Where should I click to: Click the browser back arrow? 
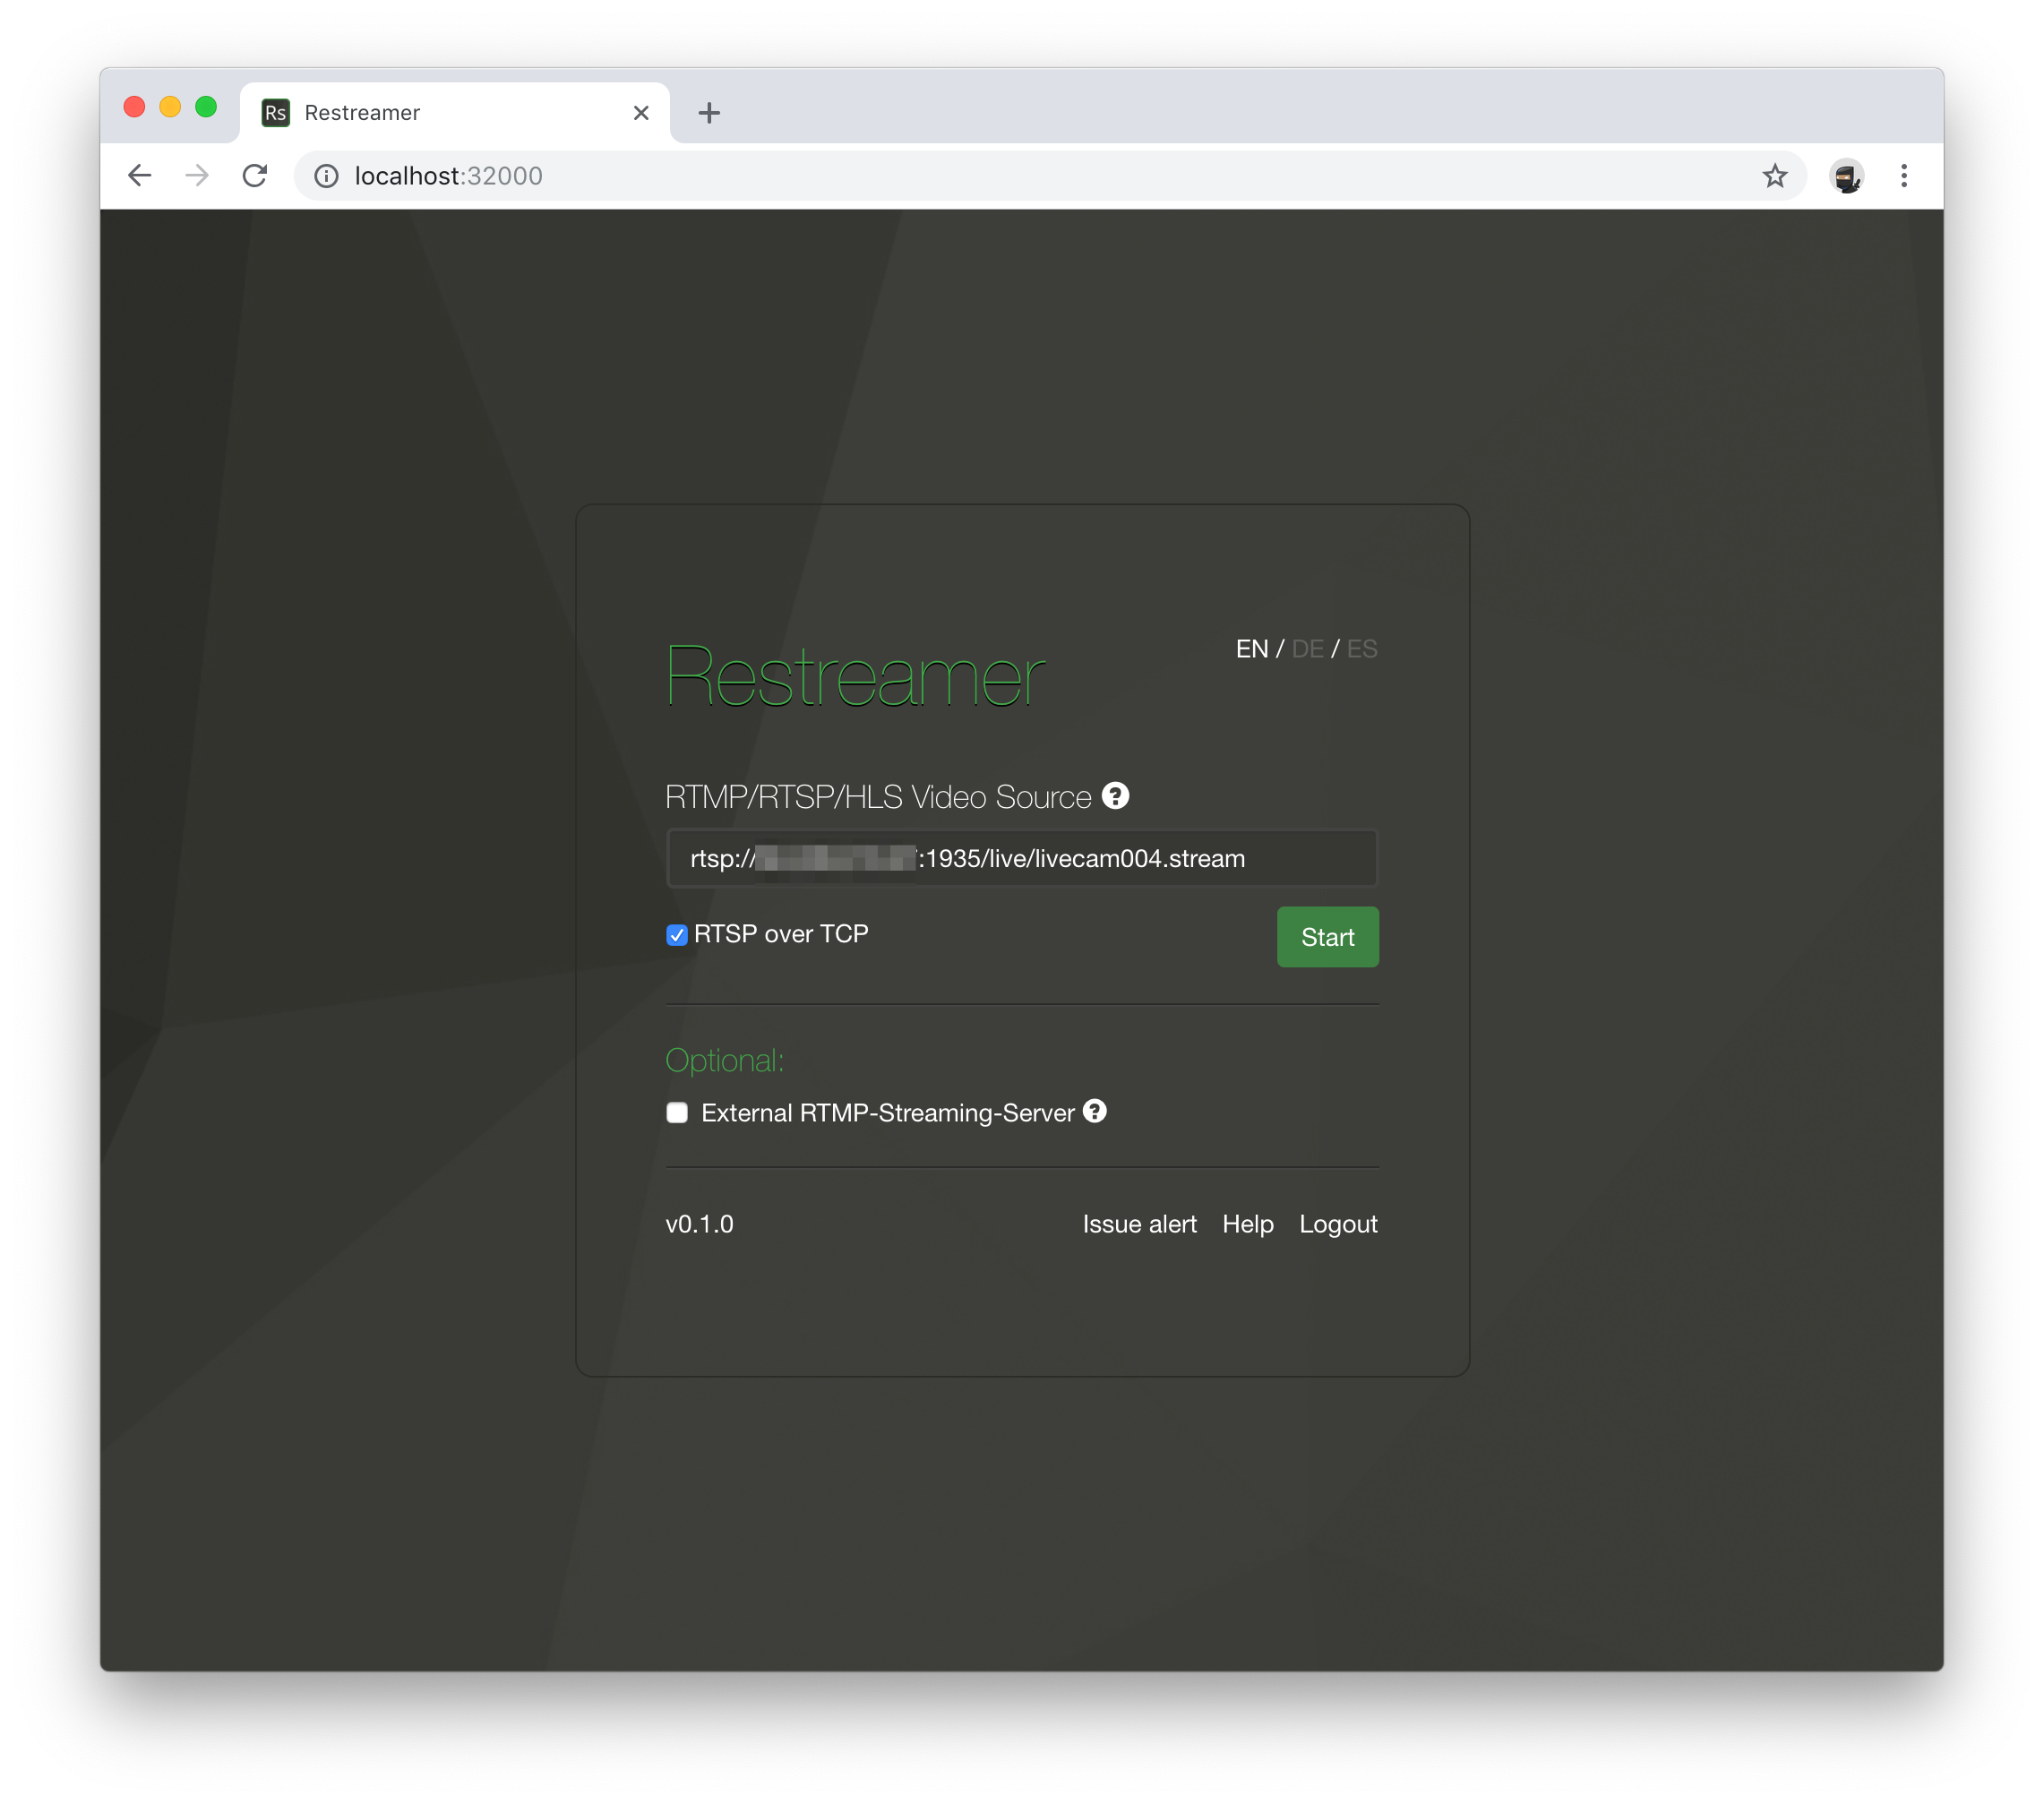coord(140,176)
